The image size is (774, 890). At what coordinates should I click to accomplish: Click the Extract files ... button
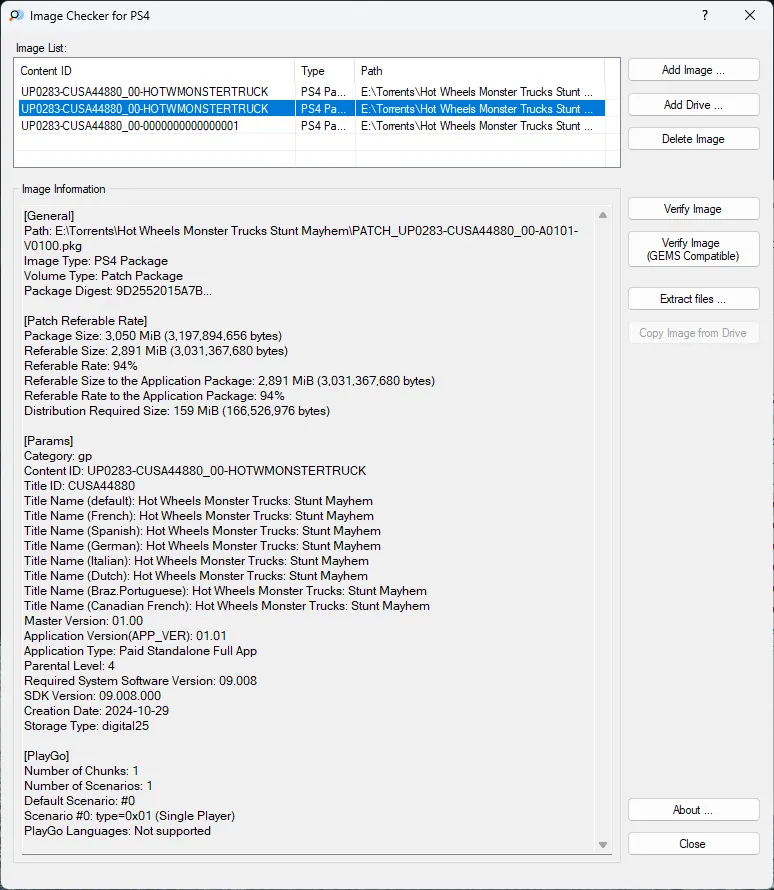click(x=693, y=299)
